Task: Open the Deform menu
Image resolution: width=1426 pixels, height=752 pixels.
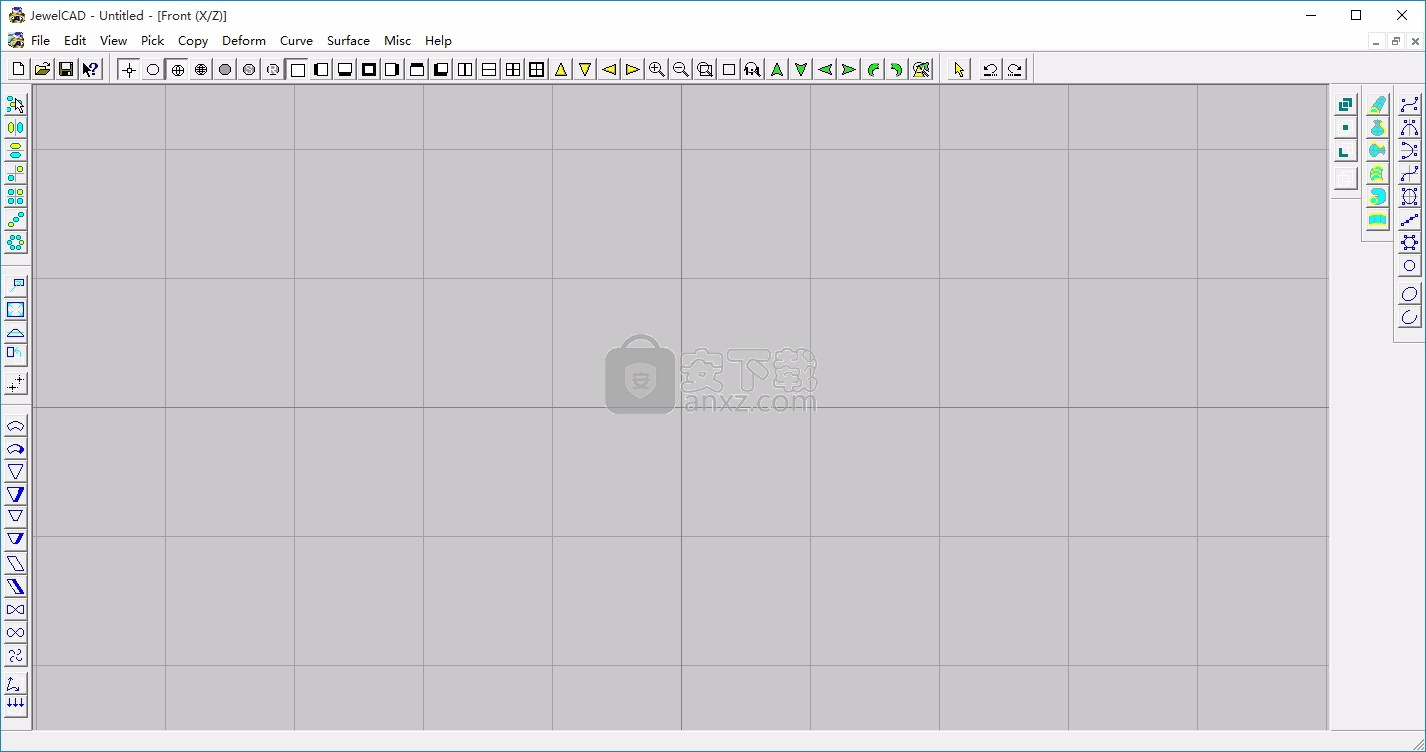Action: coord(244,41)
